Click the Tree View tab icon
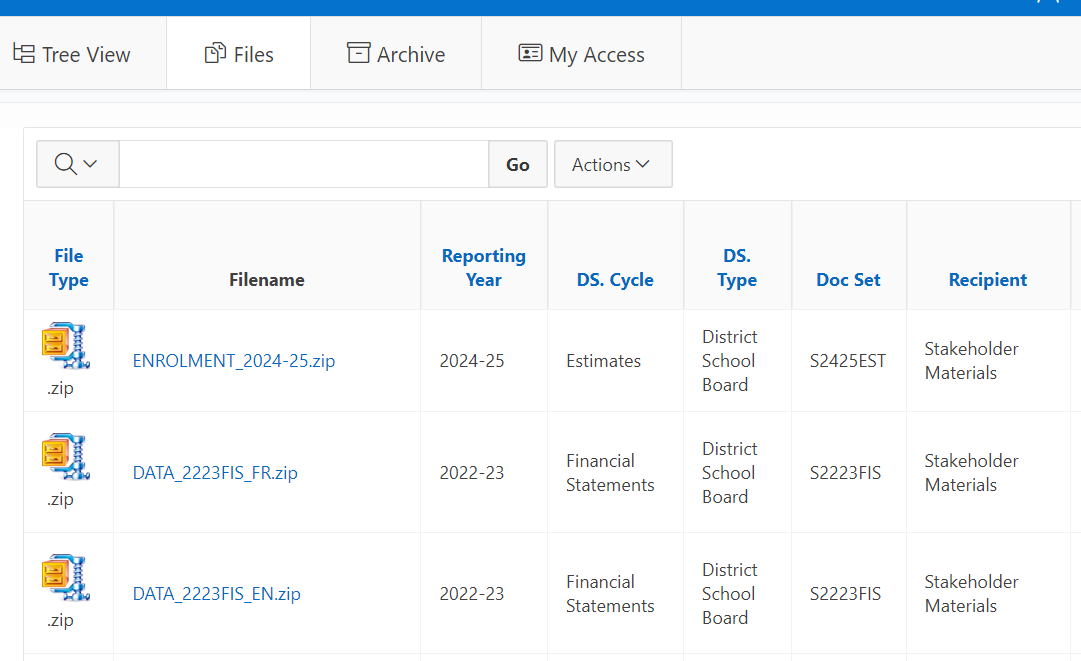The image size is (1081, 661). (23, 54)
